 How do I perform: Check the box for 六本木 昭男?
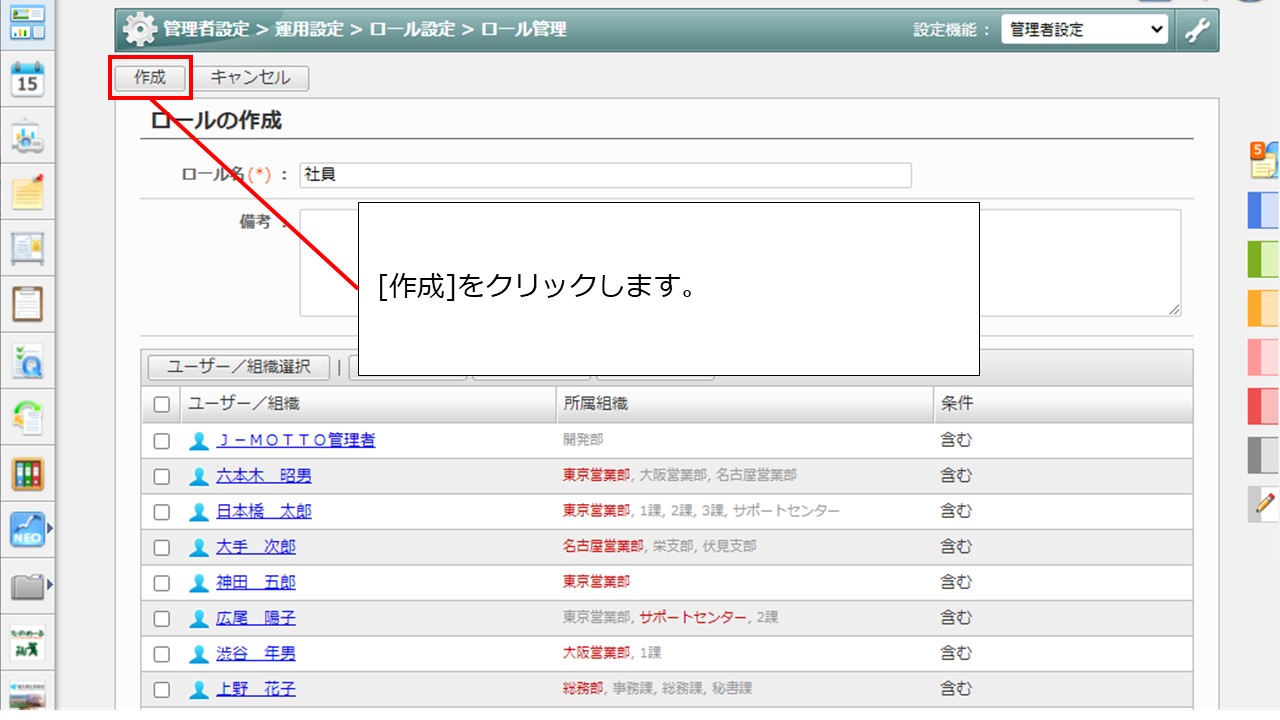point(162,476)
